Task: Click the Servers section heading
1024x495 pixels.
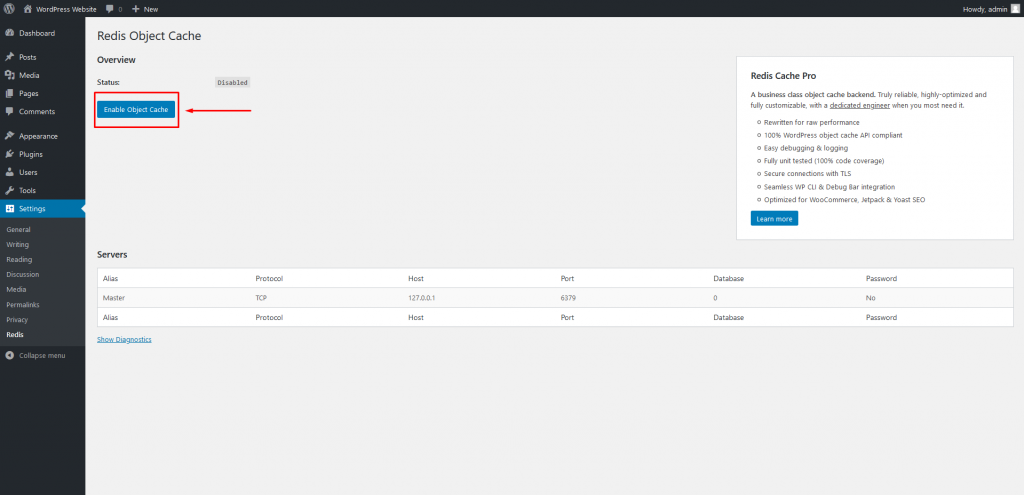Action: click(x=112, y=254)
